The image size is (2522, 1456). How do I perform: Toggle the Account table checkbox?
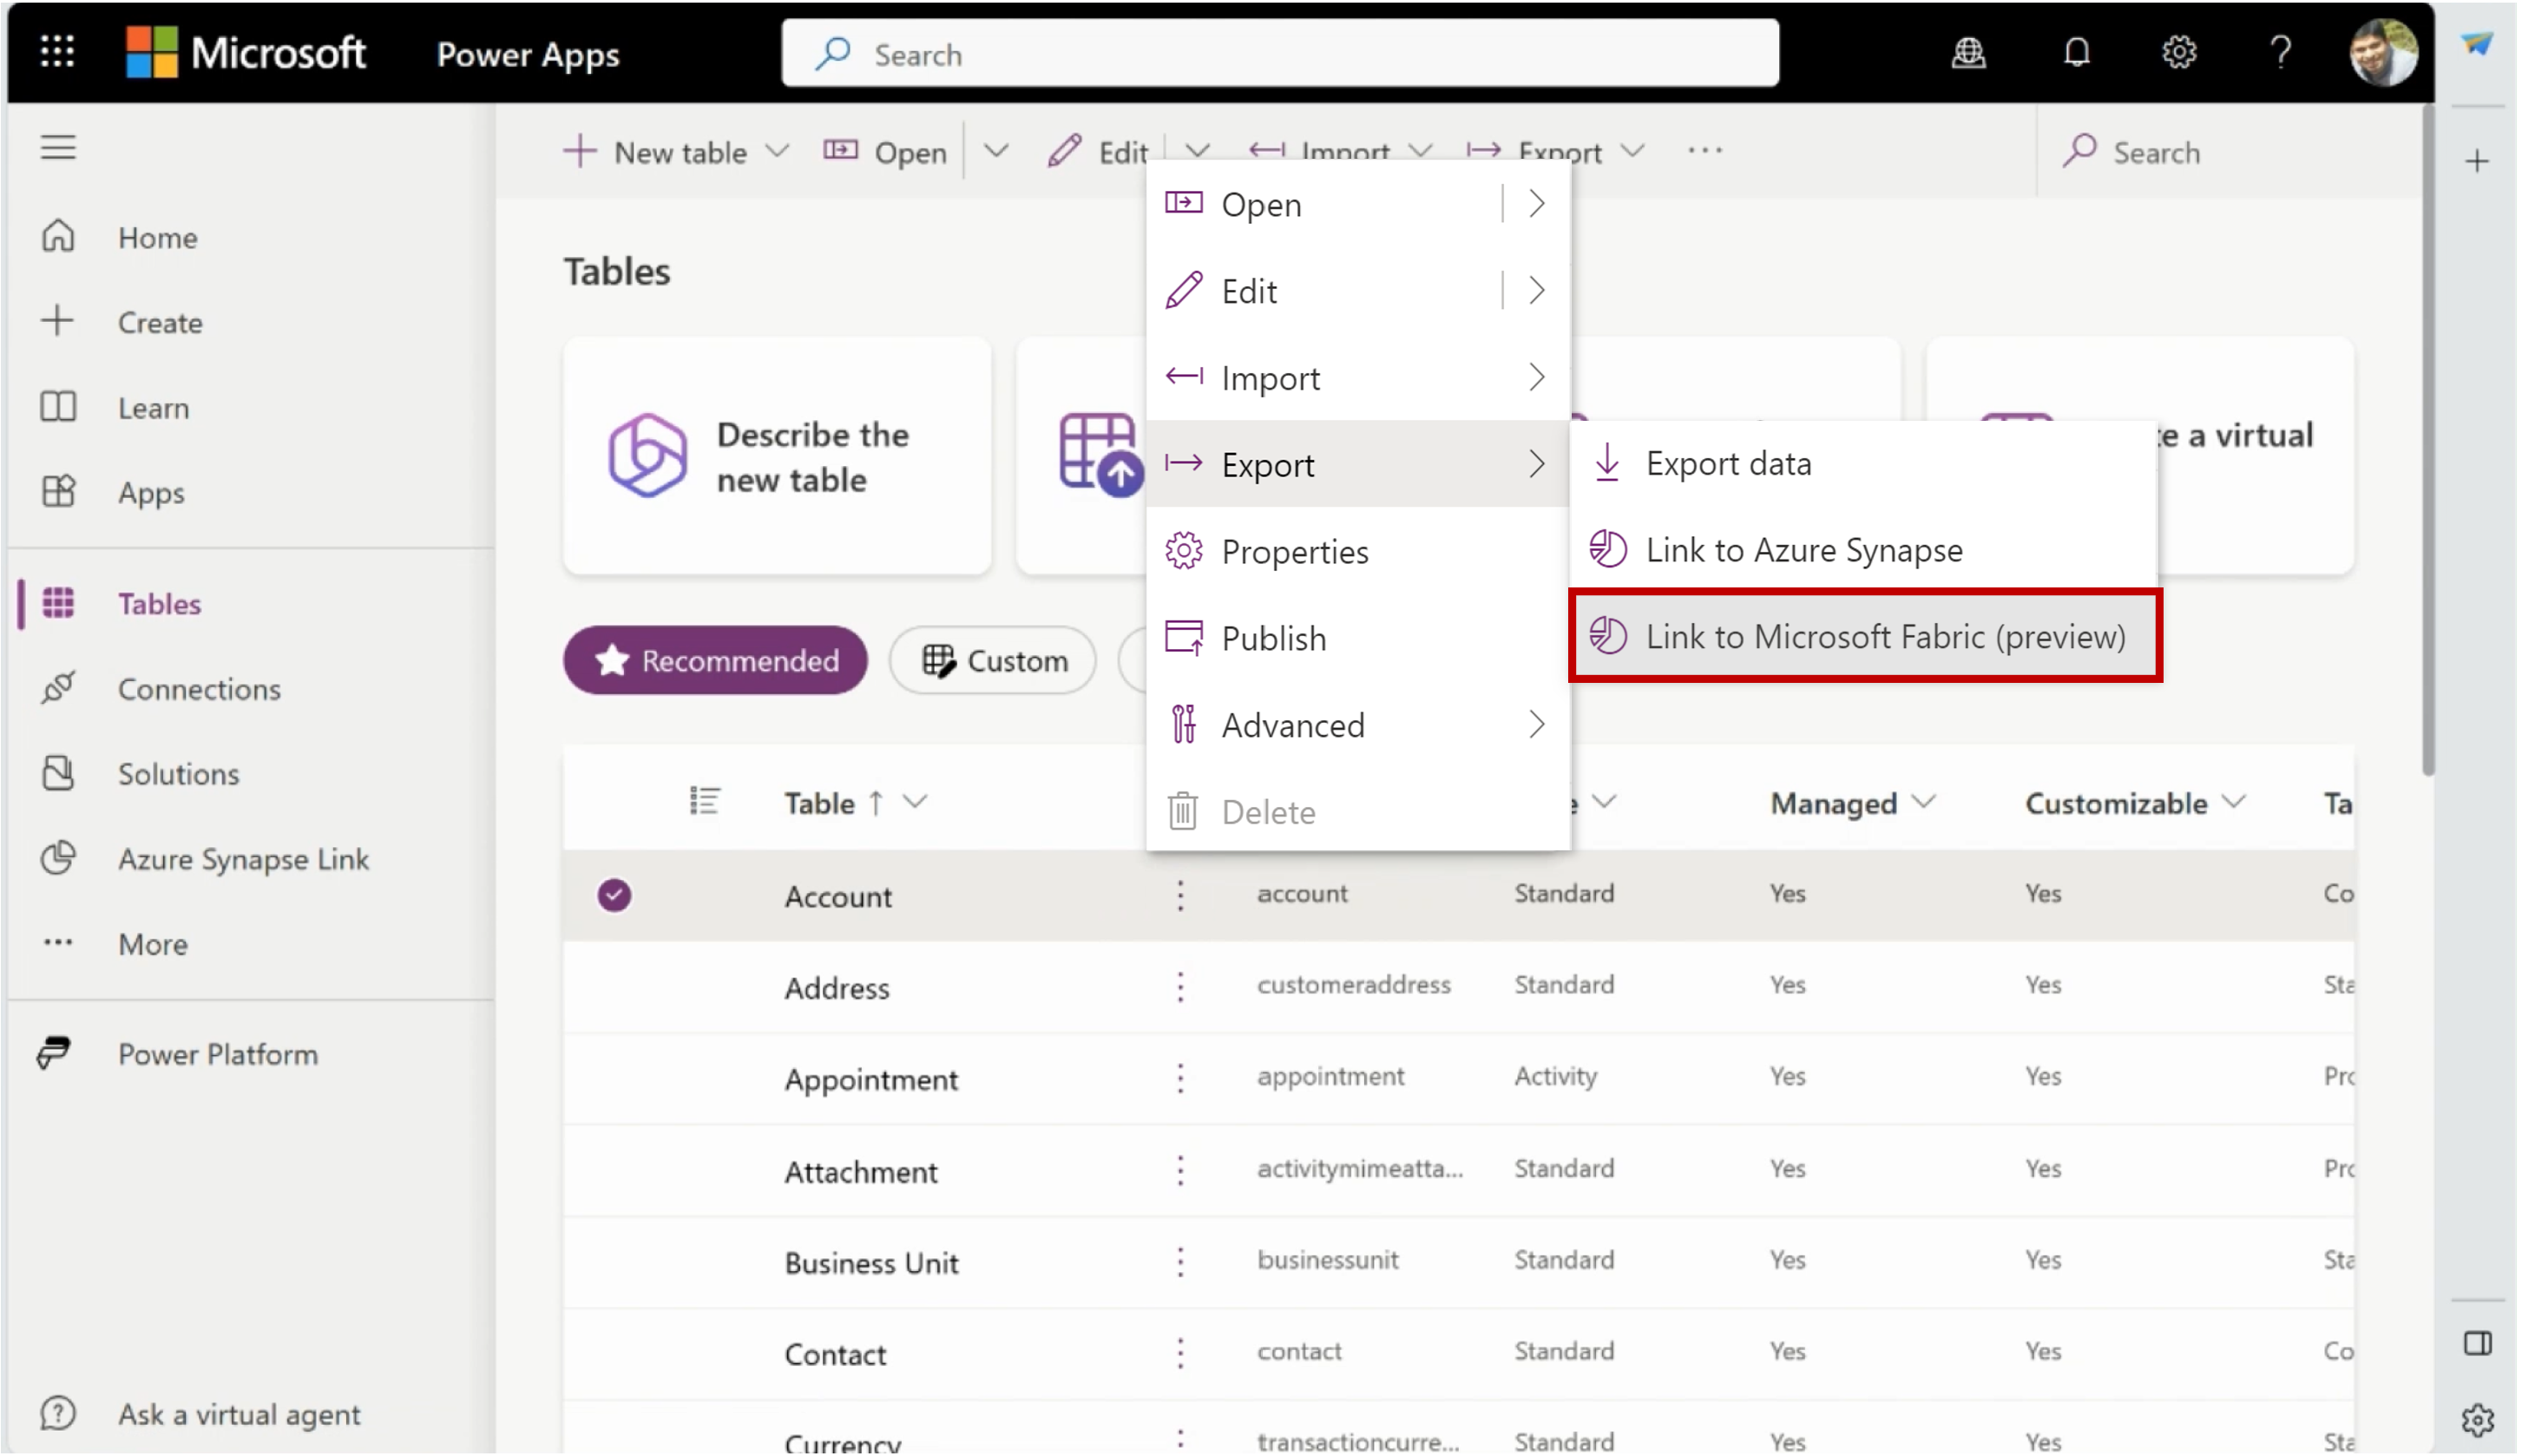click(x=615, y=895)
